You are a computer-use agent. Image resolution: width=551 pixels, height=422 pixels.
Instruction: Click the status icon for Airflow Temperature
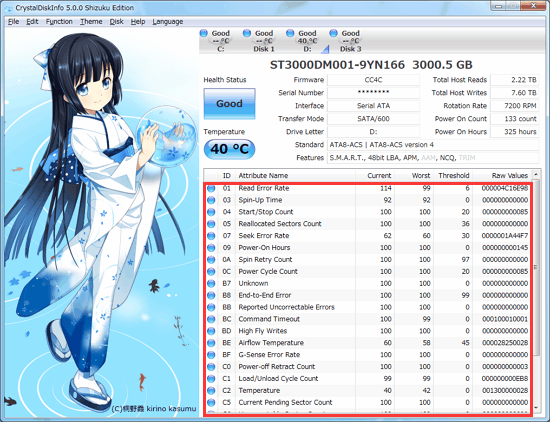(211, 343)
